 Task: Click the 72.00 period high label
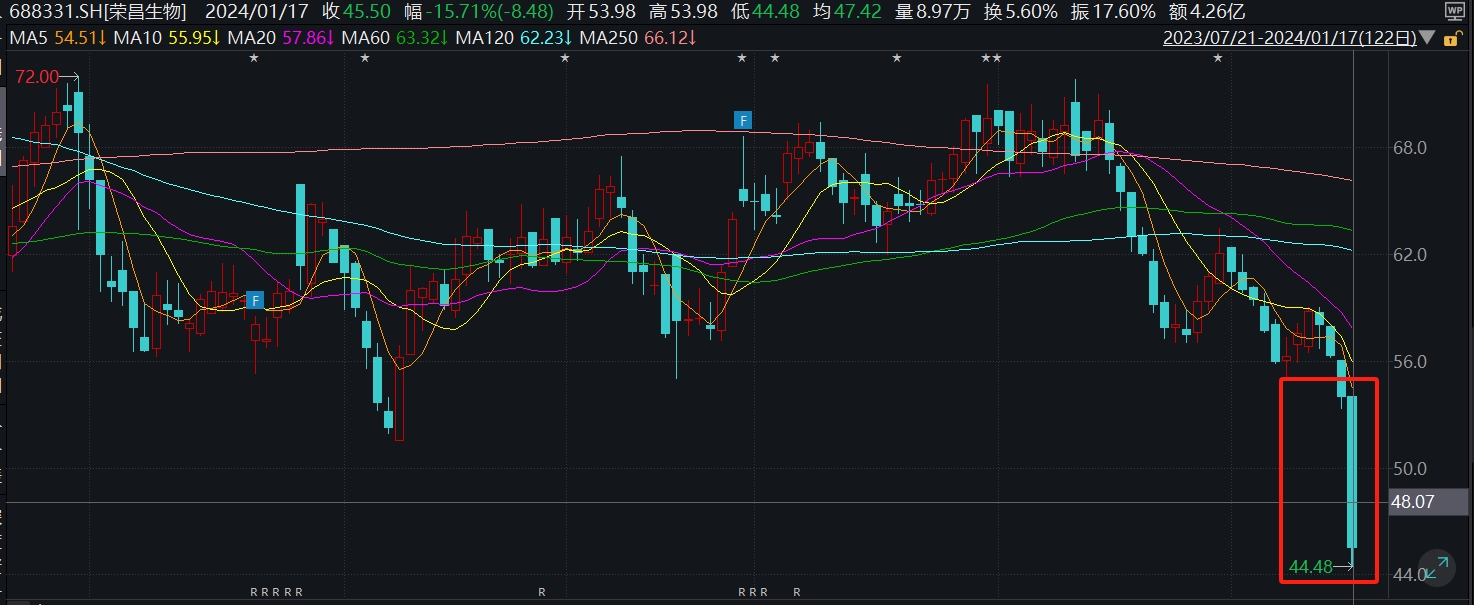(x=37, y=77)
